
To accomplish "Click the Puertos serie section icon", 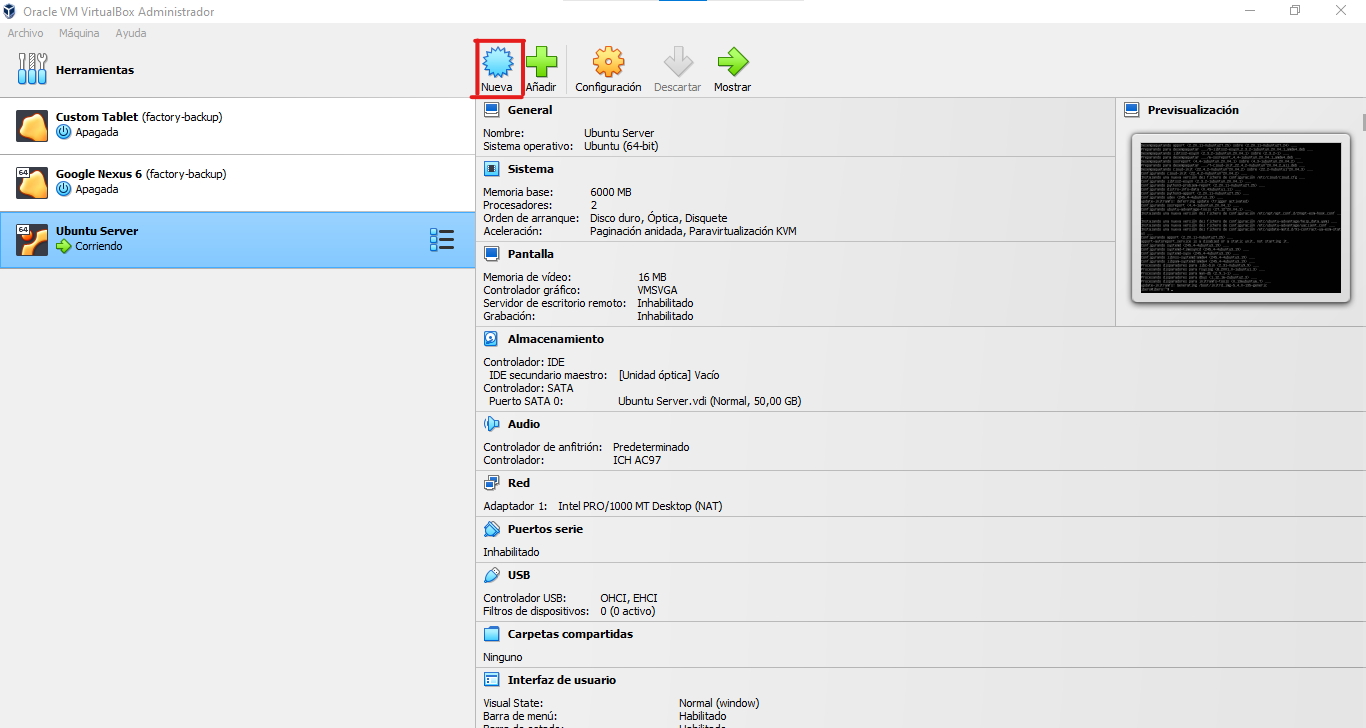I will pyautogui.click(x=491, y=529).
